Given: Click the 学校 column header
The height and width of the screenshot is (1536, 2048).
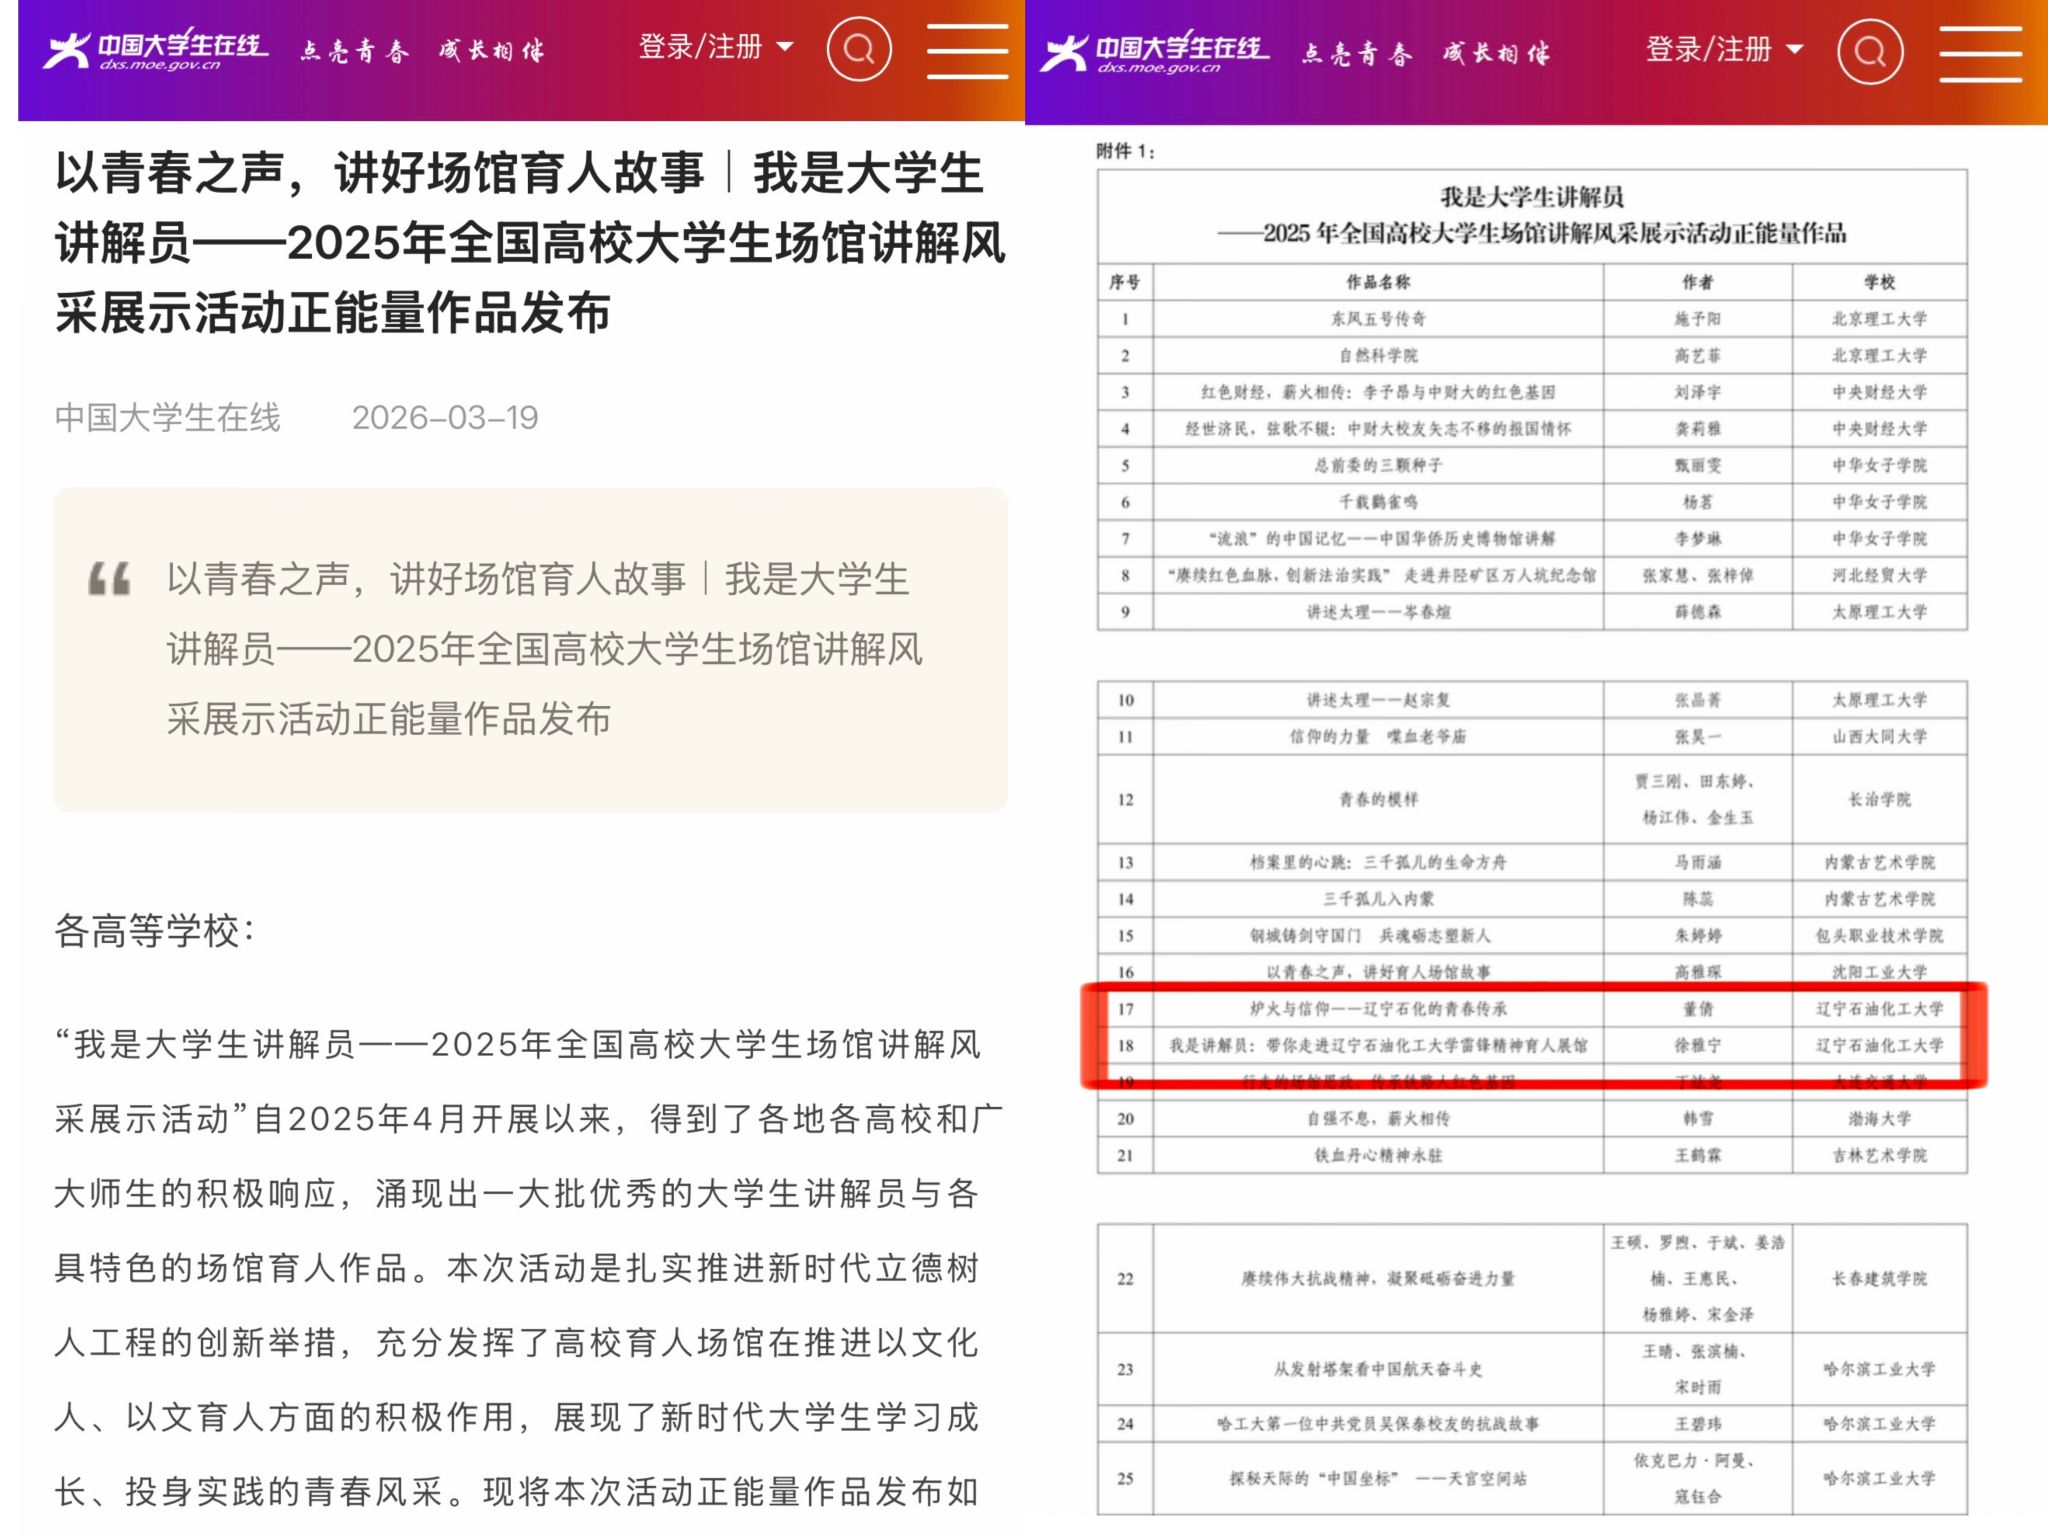Looking at the screenshot, I should [1878, 282].
